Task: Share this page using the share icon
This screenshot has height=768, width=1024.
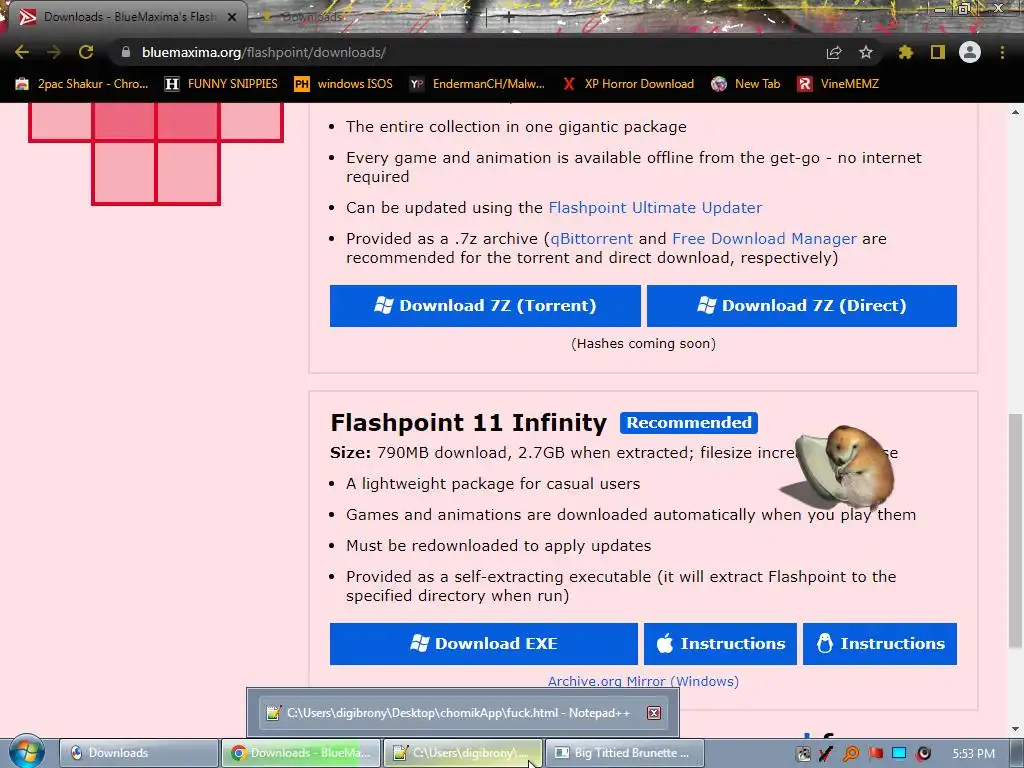Action: [x=834, y=52]
